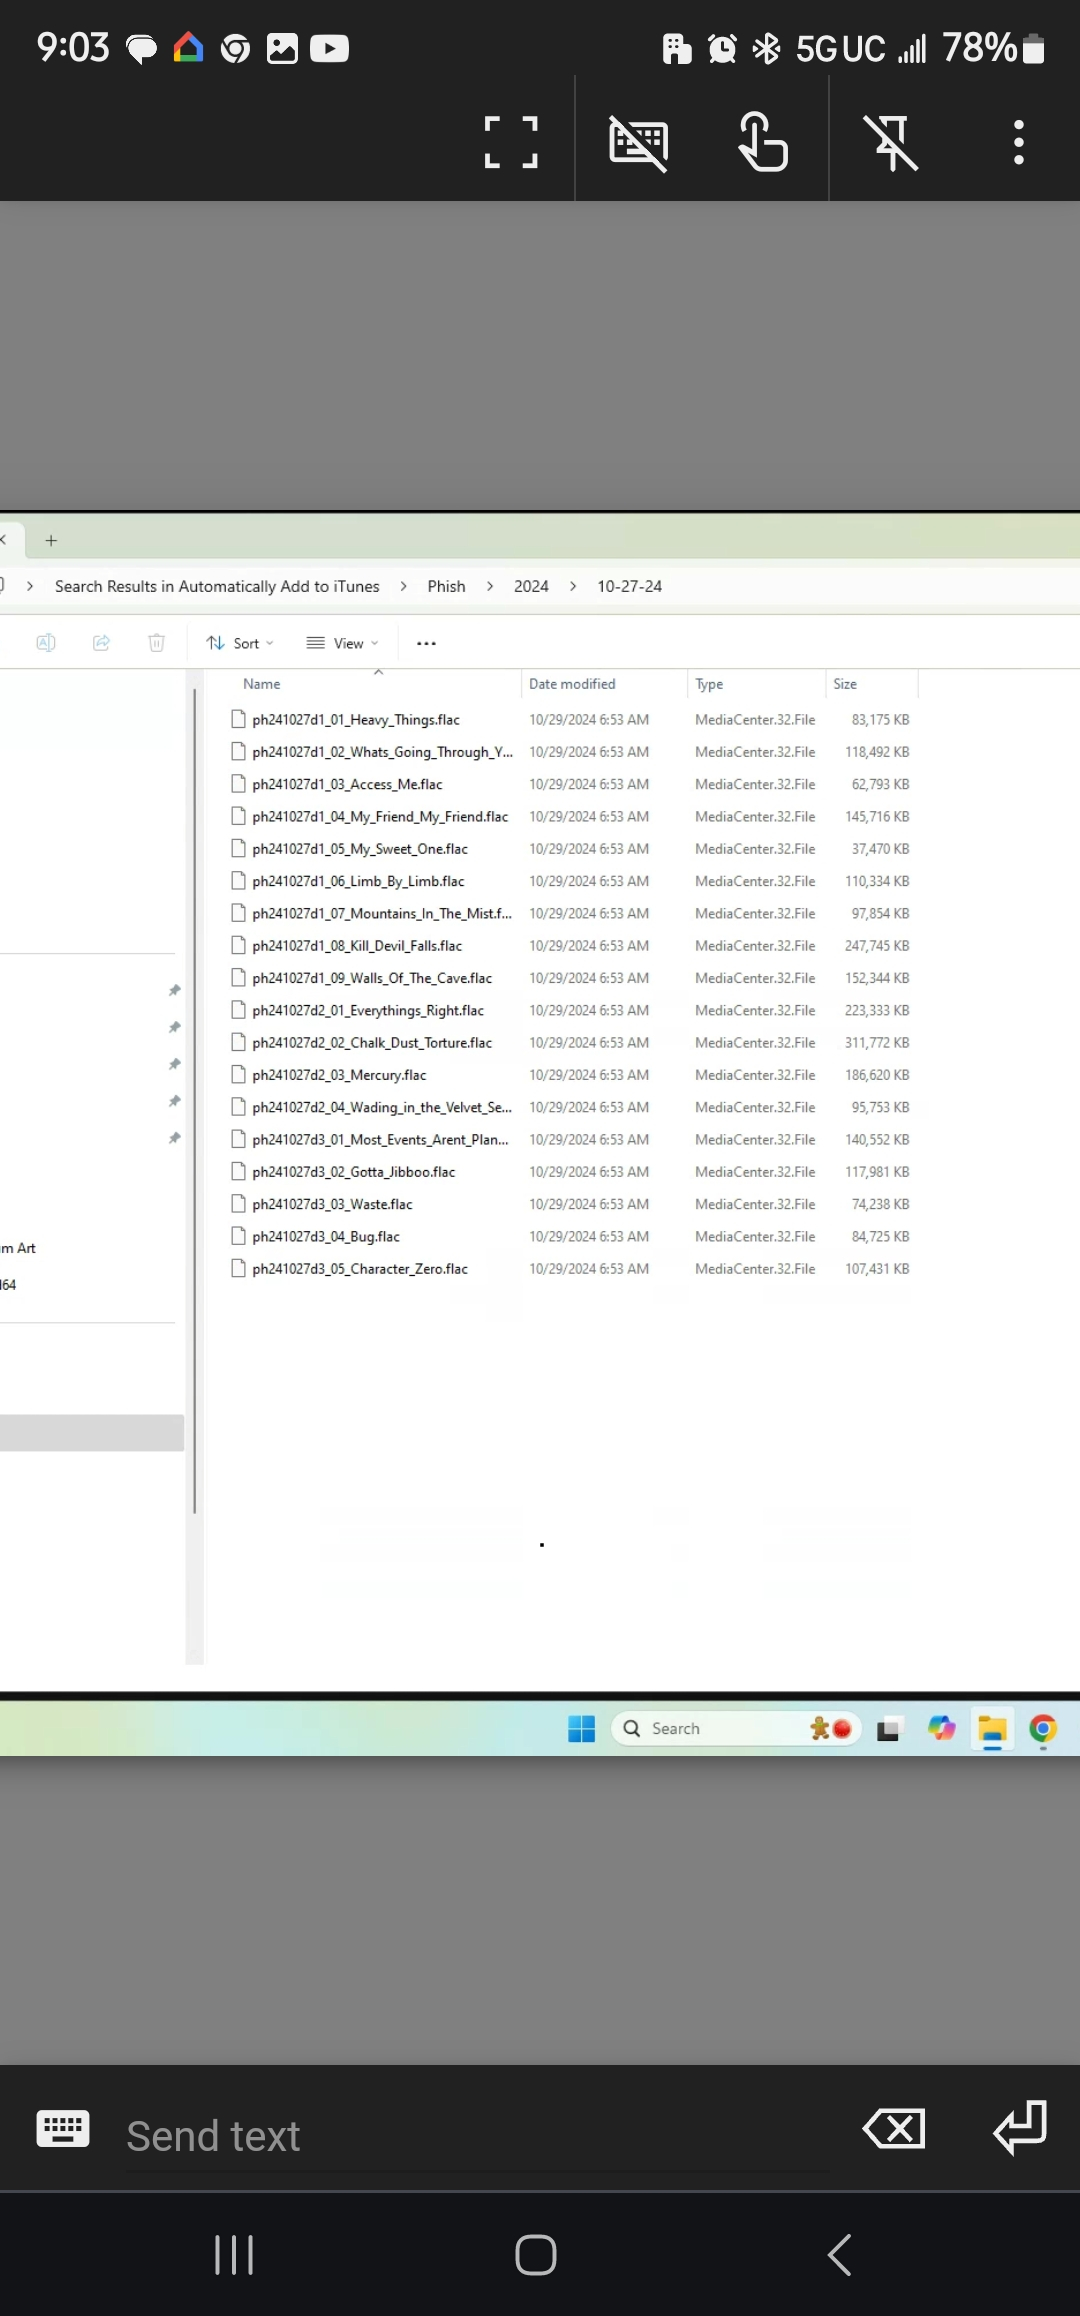This screenshot has width=1080, height=2316.
Task: Open the Sort dropdown in File Explorer
Action: (x=240, y=643)
